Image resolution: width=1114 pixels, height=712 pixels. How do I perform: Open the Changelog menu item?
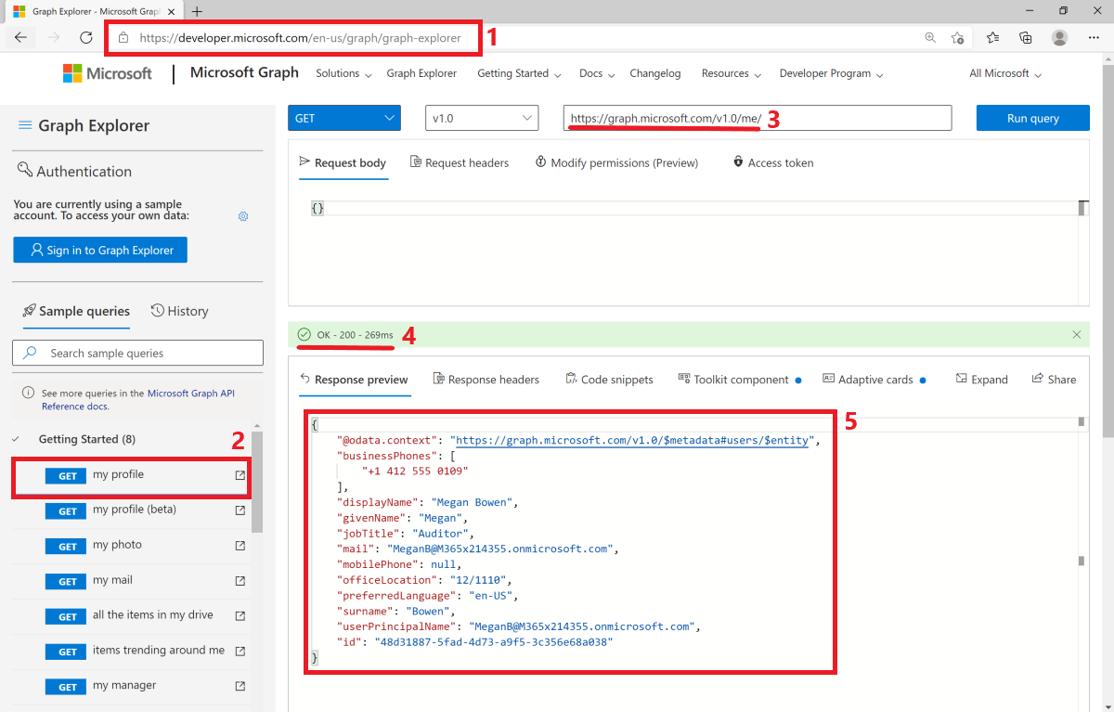point(655,73)
